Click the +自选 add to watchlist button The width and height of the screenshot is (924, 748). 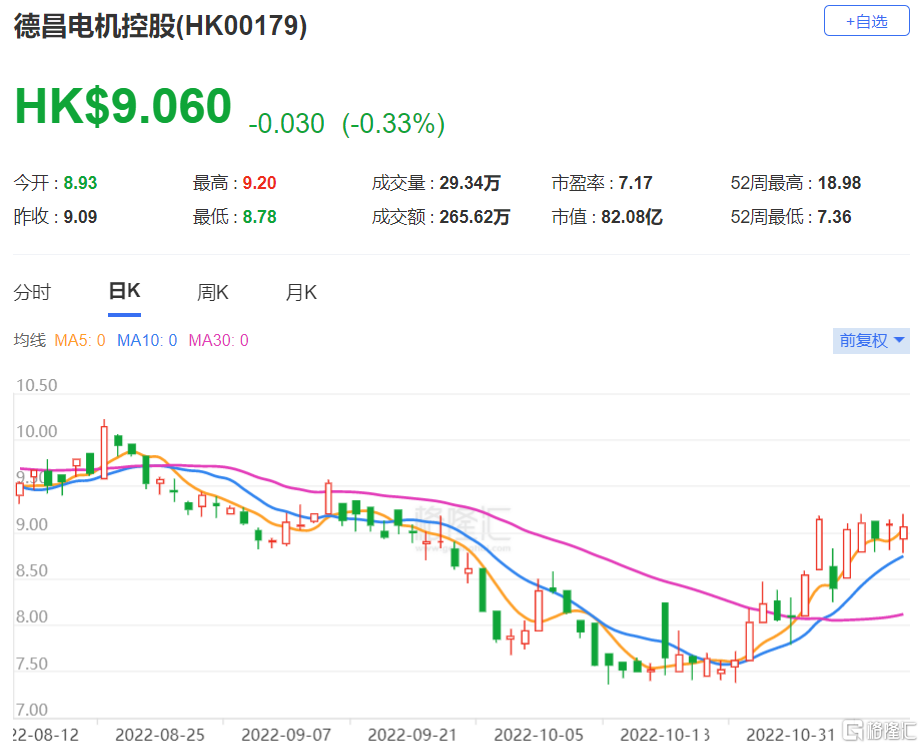tap(866, 21)
